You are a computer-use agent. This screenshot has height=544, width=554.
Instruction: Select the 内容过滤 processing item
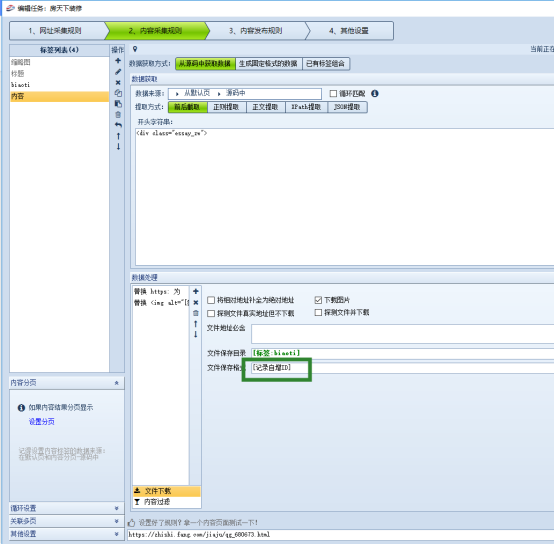click(167, 502)
